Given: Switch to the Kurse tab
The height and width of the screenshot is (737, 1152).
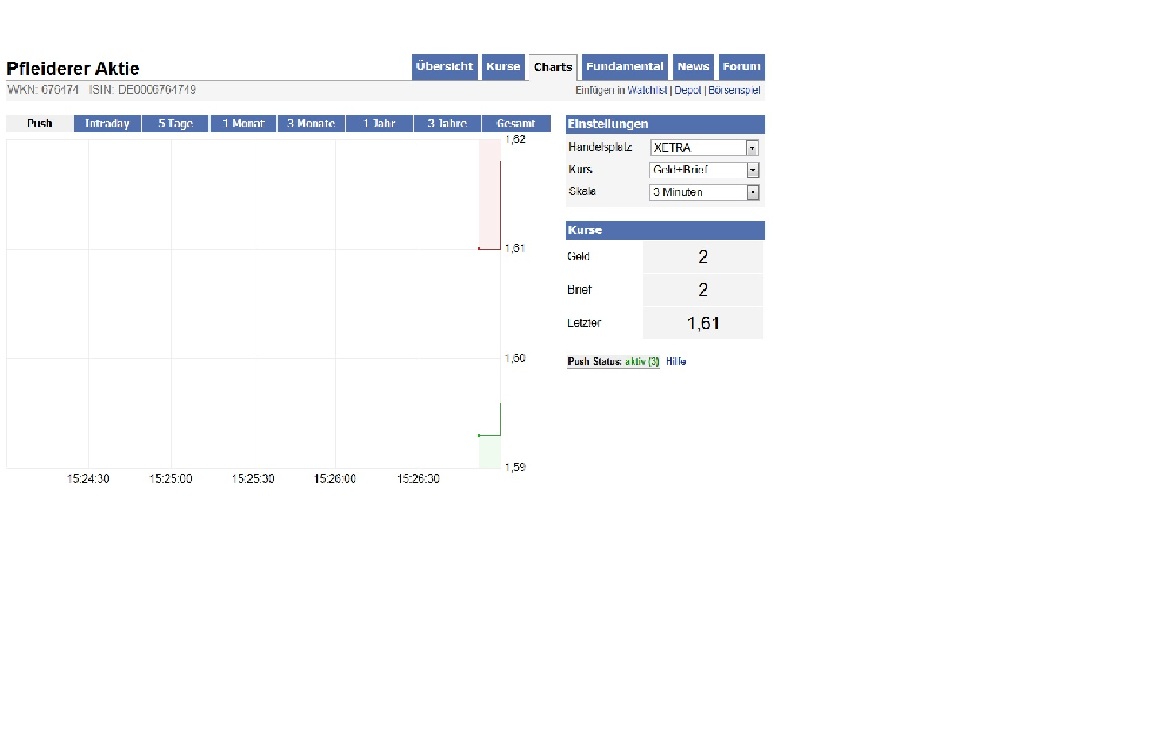Looking at the screenshot, I should [503, 67].
